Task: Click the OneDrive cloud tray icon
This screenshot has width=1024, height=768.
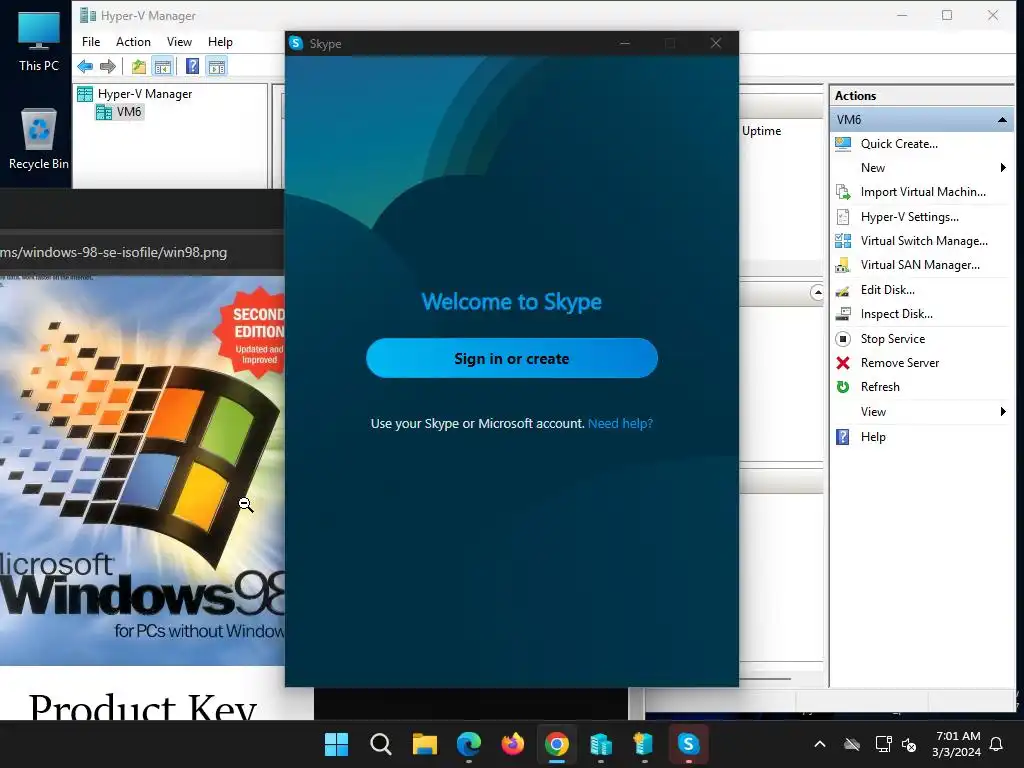Action: (852, 744)
